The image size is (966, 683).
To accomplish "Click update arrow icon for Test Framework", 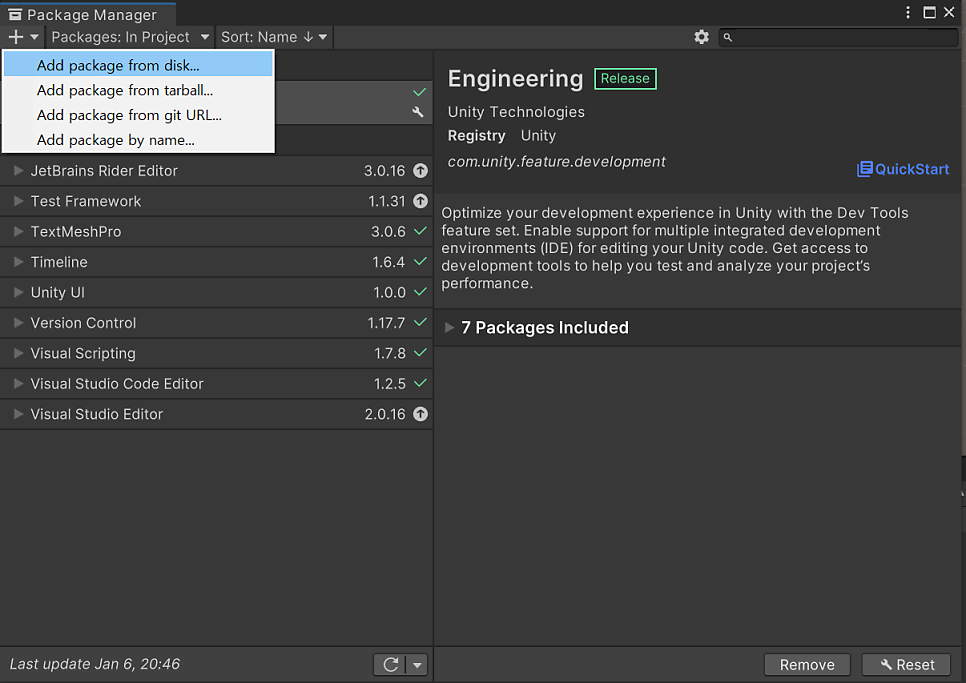I will [x=420, y=201].
